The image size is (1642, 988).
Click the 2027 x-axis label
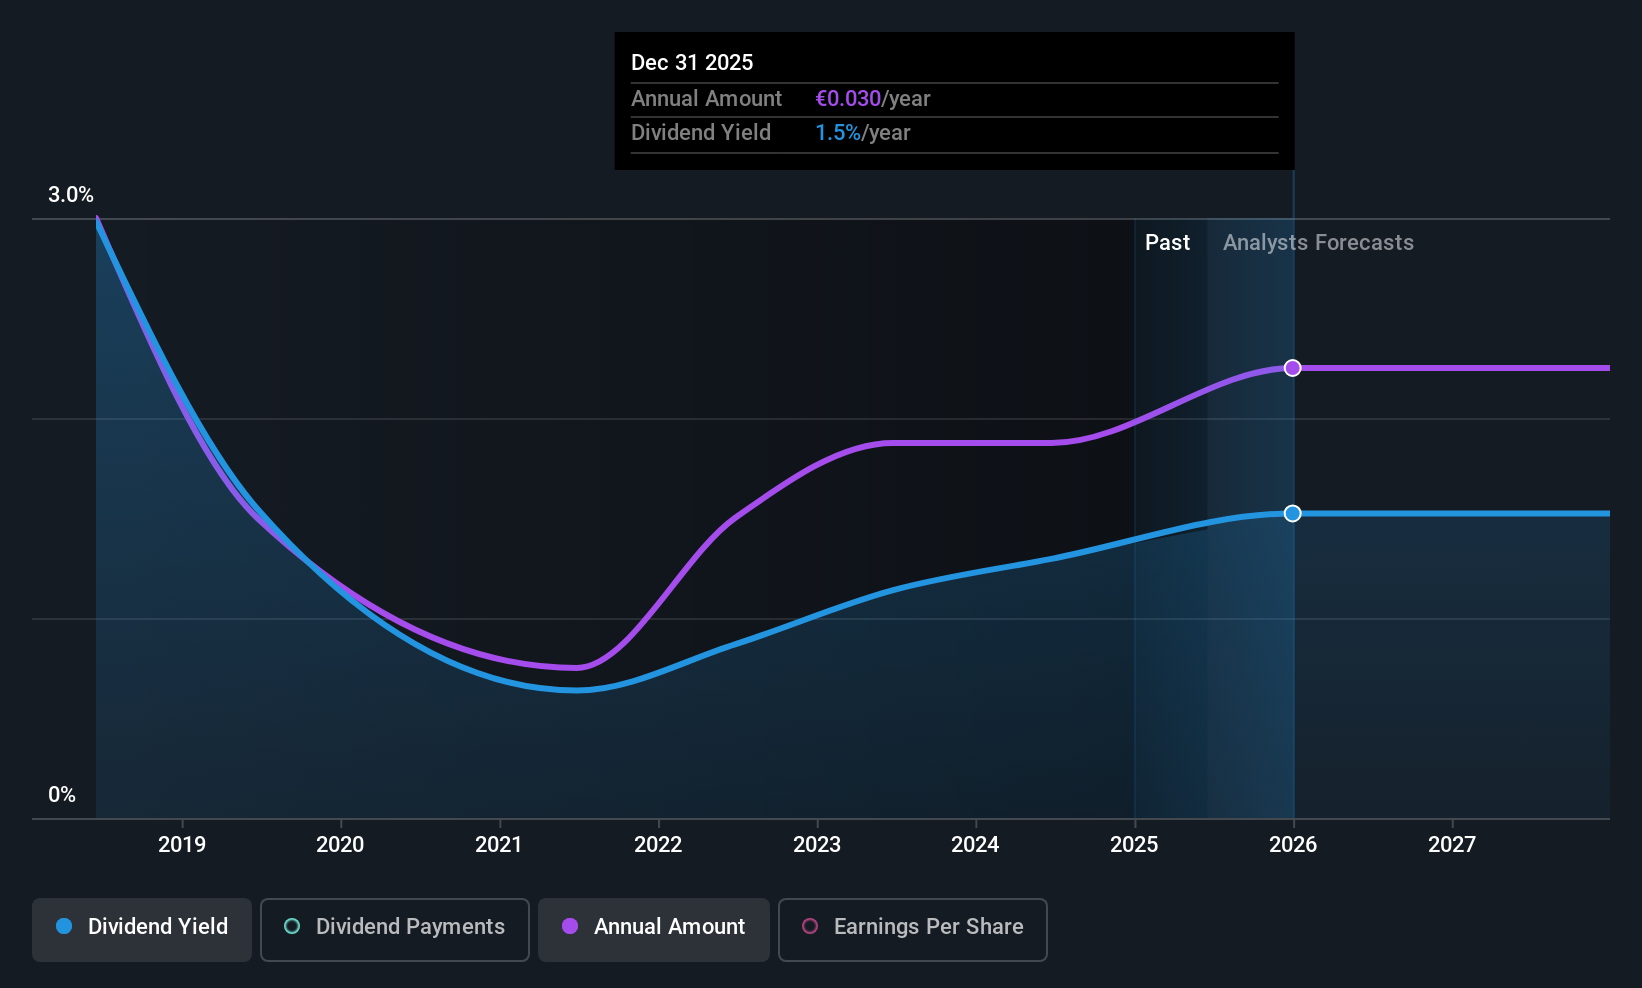pyautogui.click(x=1452, y=845)
